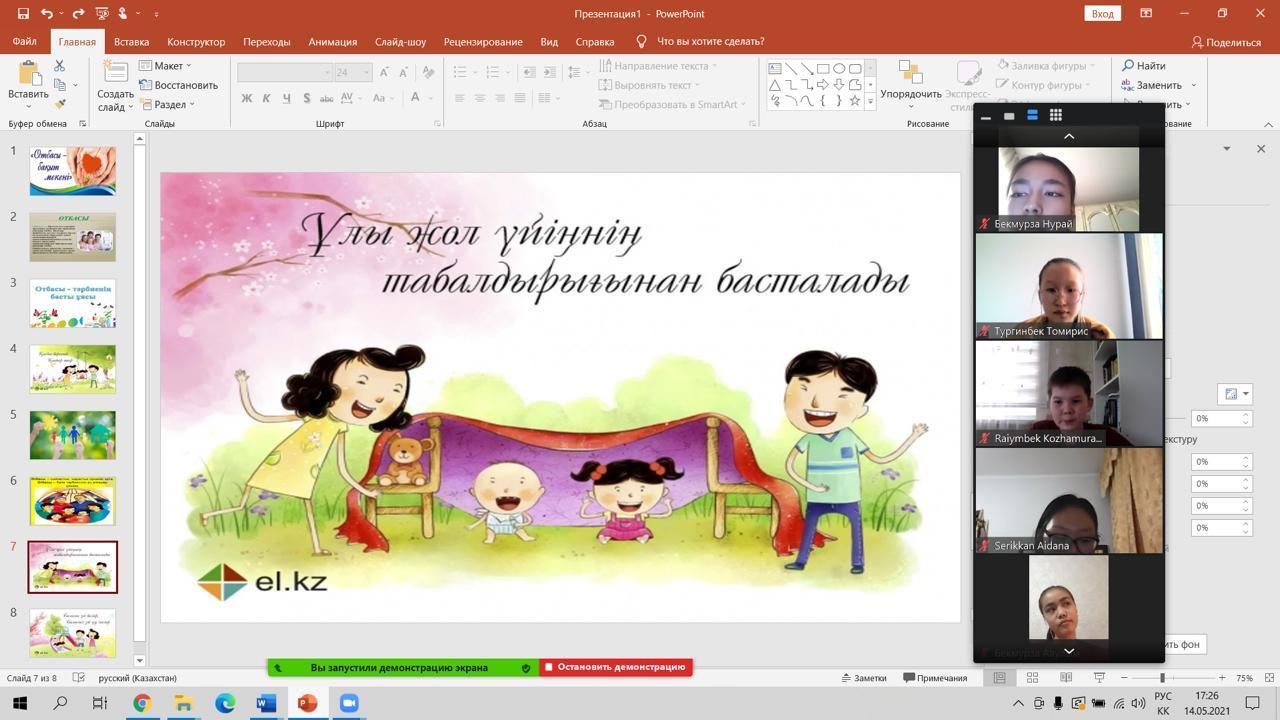Expand the Layout (Макет) dropdown

coord(166,66)
